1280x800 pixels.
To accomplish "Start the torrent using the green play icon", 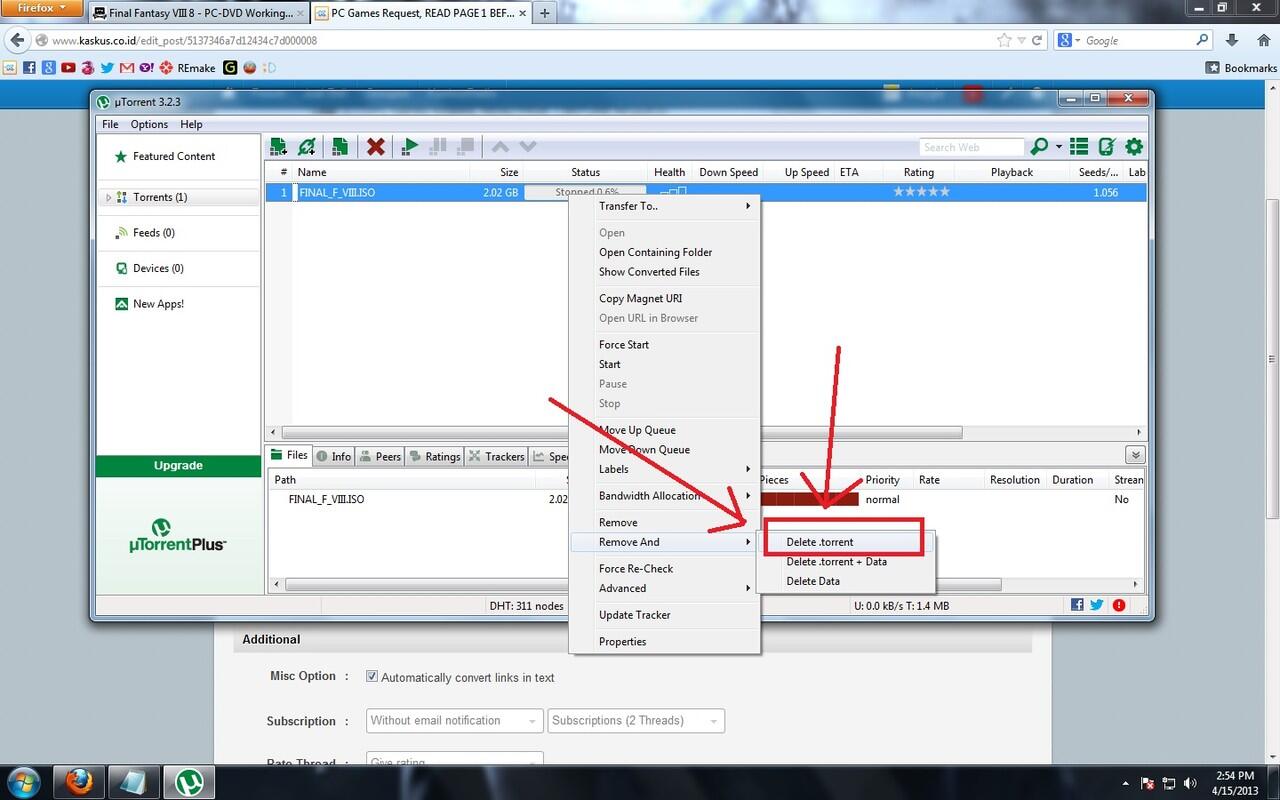I will (409, 146).
